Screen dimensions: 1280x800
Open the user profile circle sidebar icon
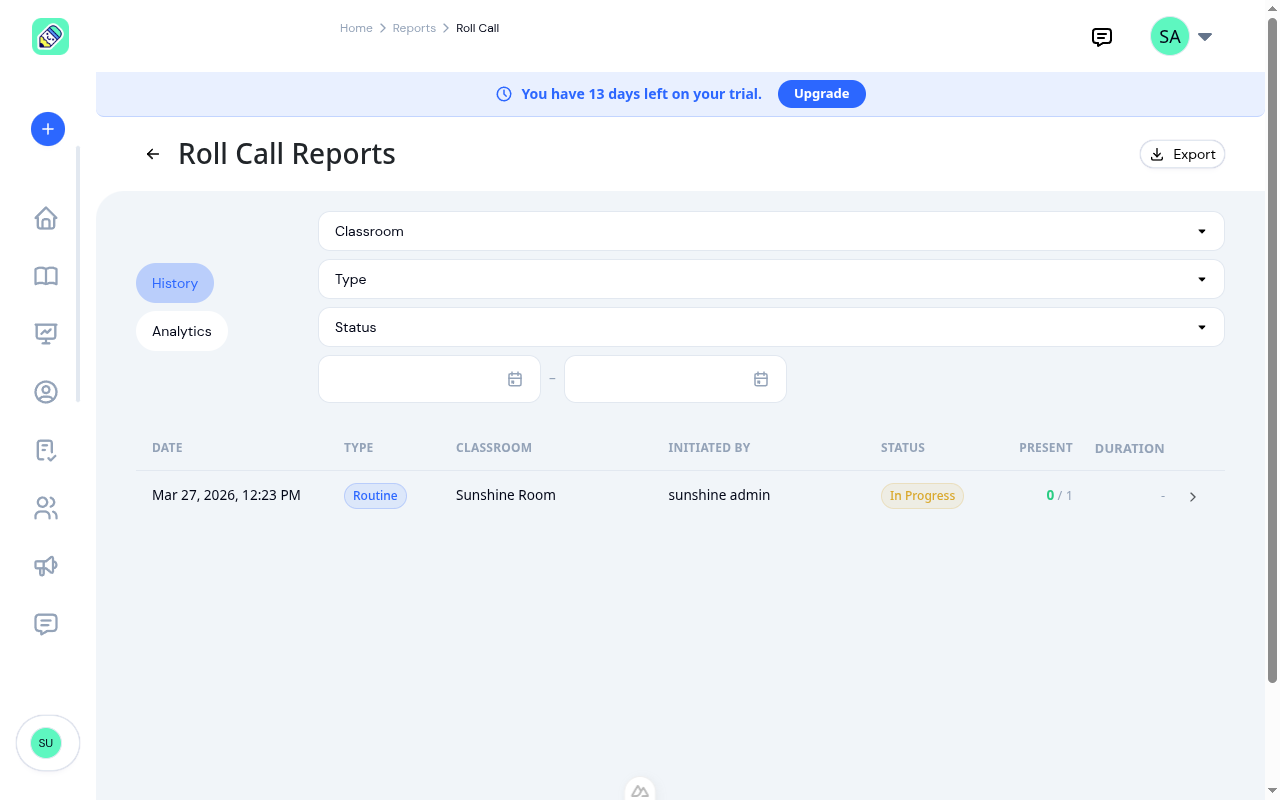pos(46,392)
